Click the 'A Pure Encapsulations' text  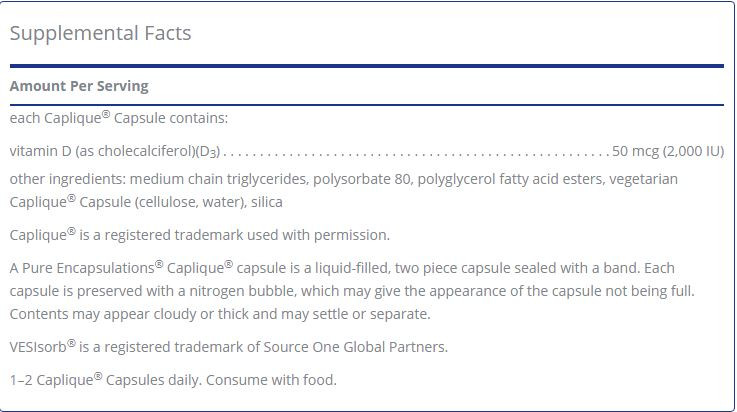pos(86,268)
